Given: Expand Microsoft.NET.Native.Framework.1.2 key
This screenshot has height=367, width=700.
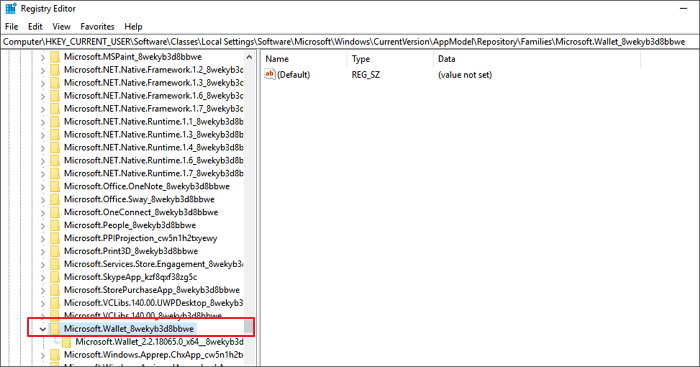Looking at the screenshot, I should pos(42,70).
